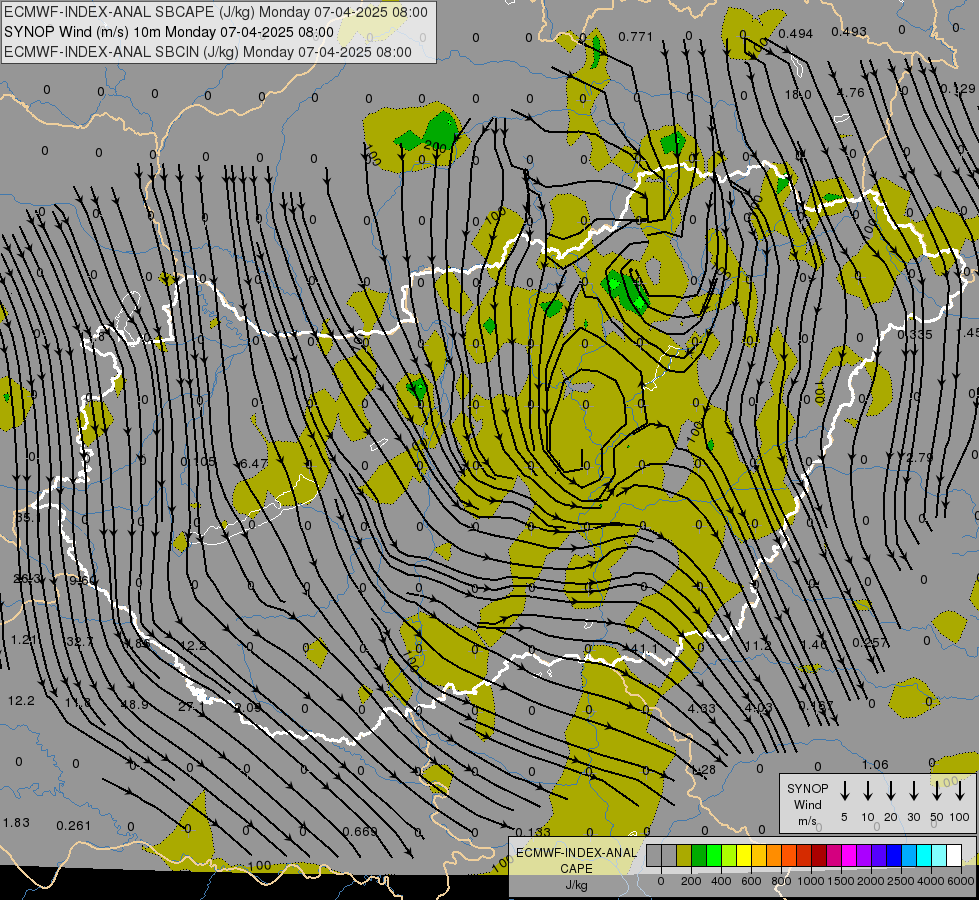Click the 50 m/s wind arrow in legend
Image resolution: width=979 pixels, height=900 pixels.
coord(937,791)
